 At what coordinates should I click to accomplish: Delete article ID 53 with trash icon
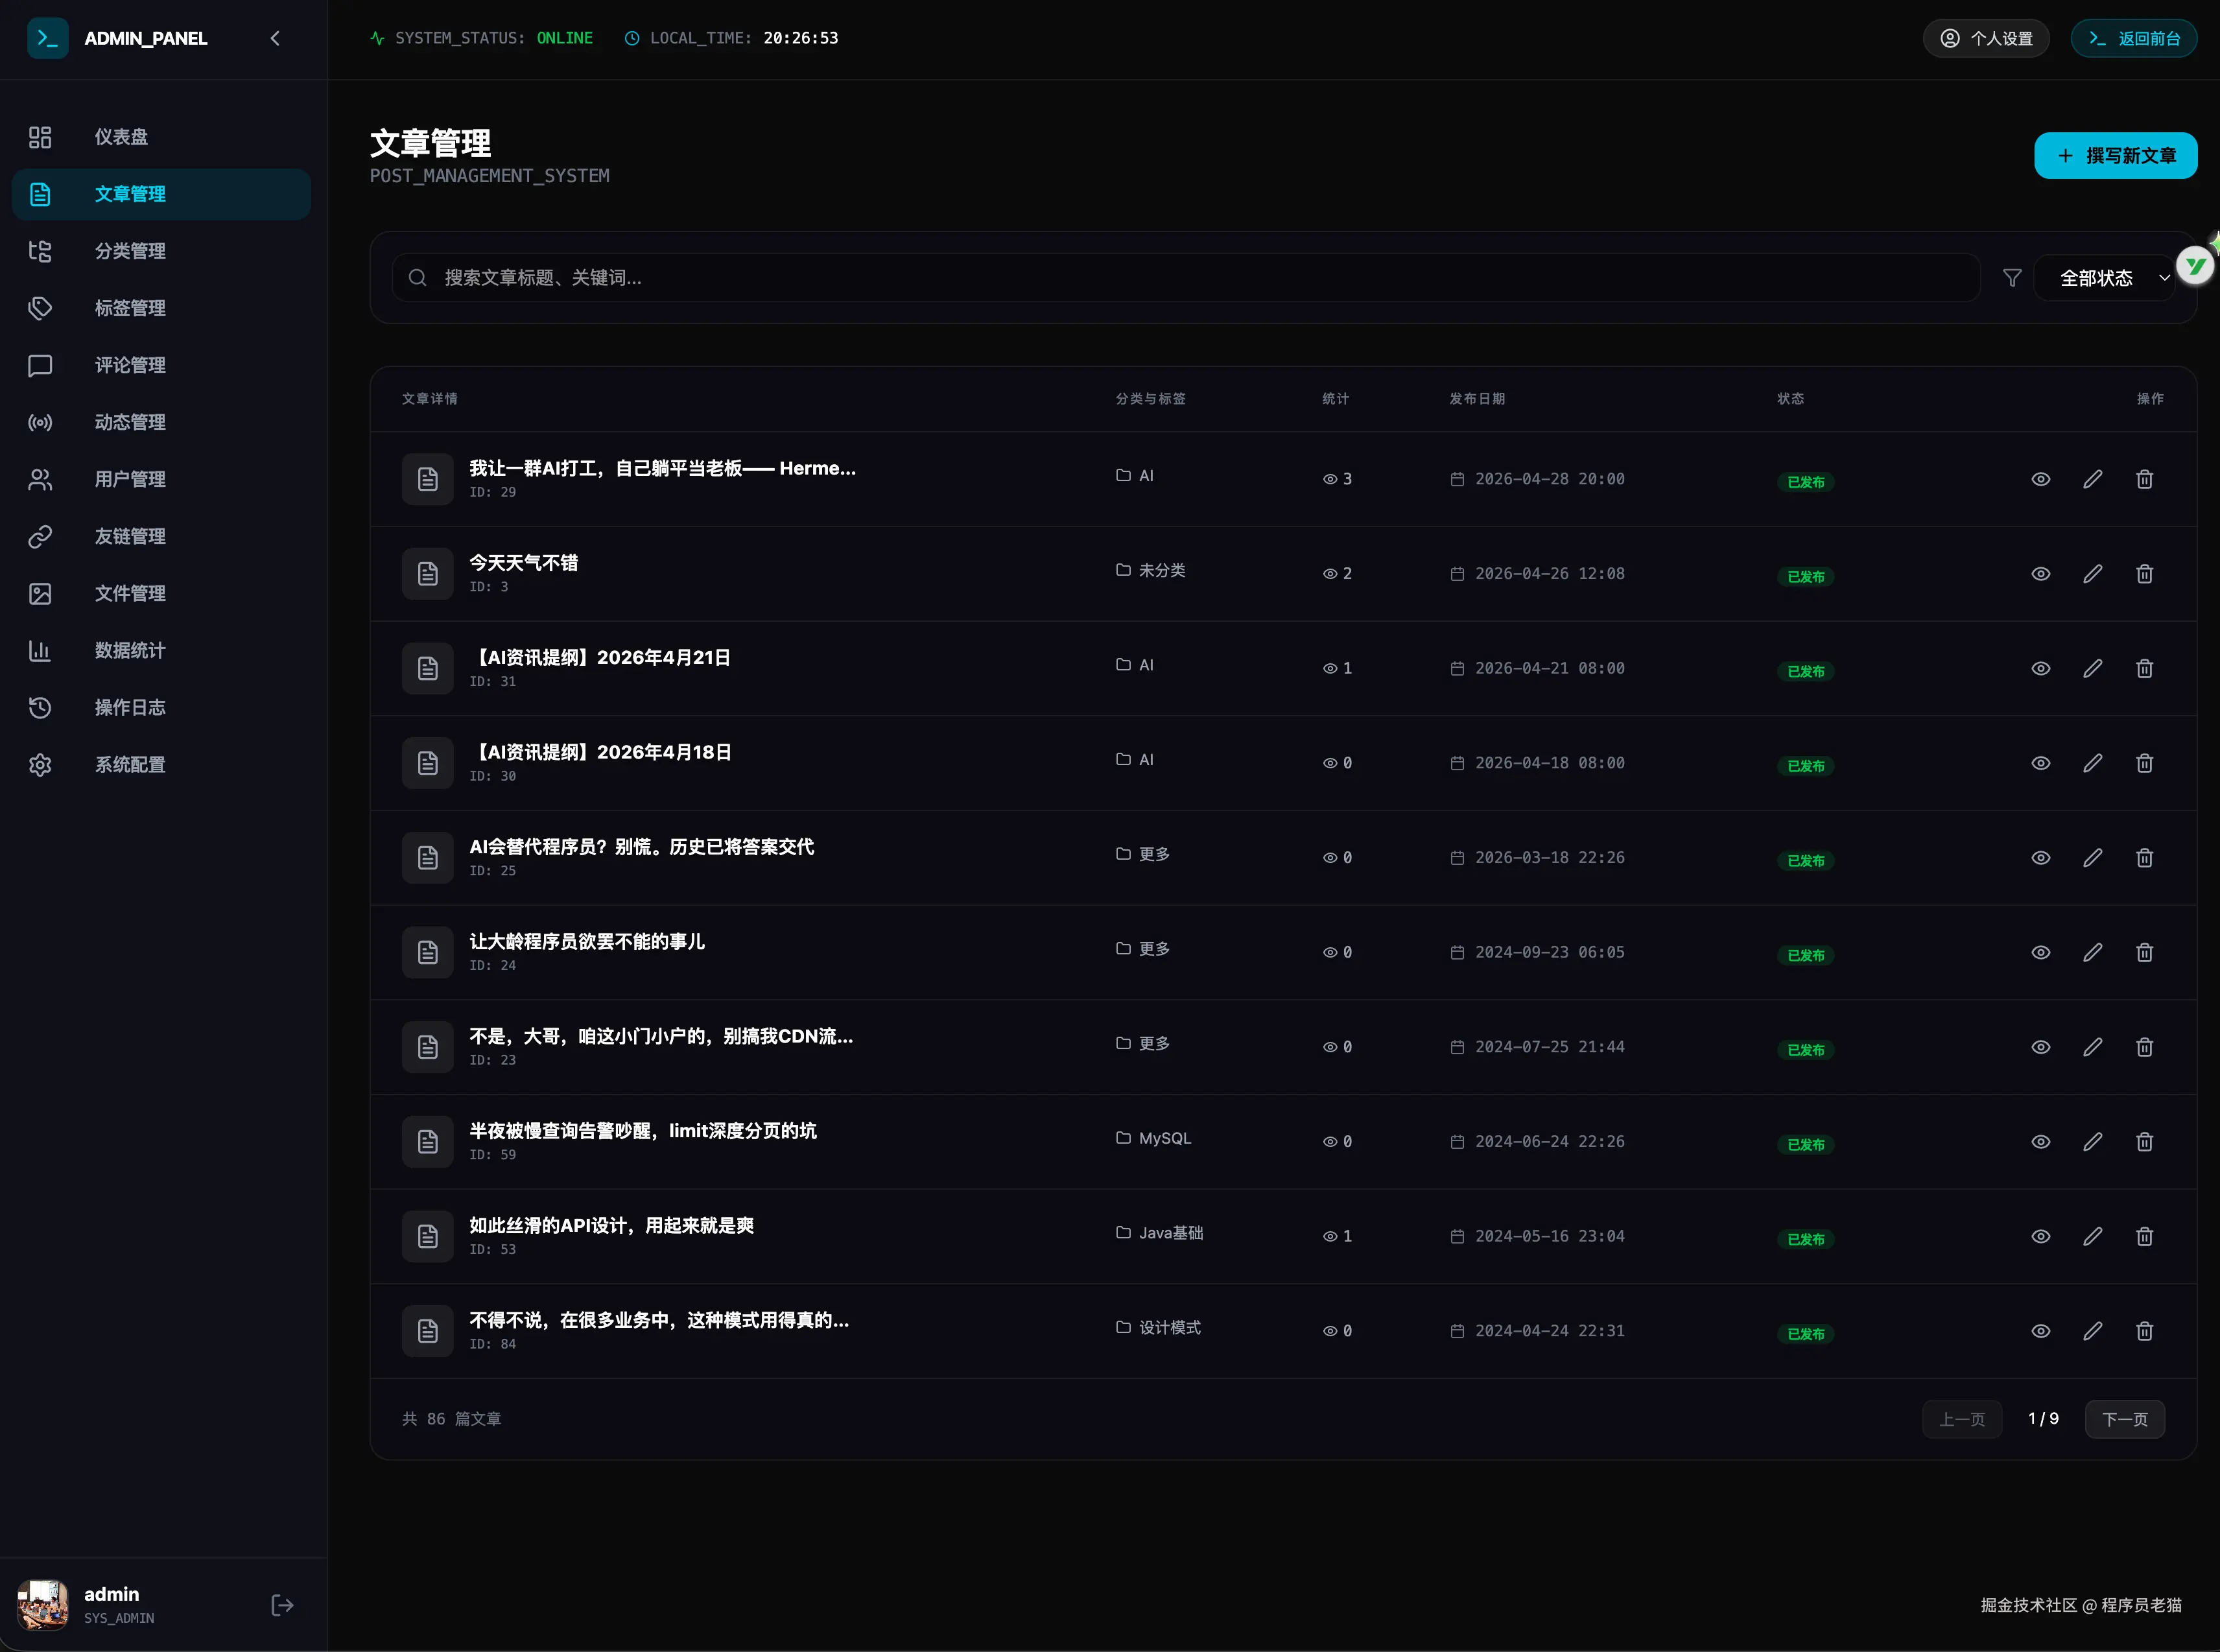point(2144,1236)
